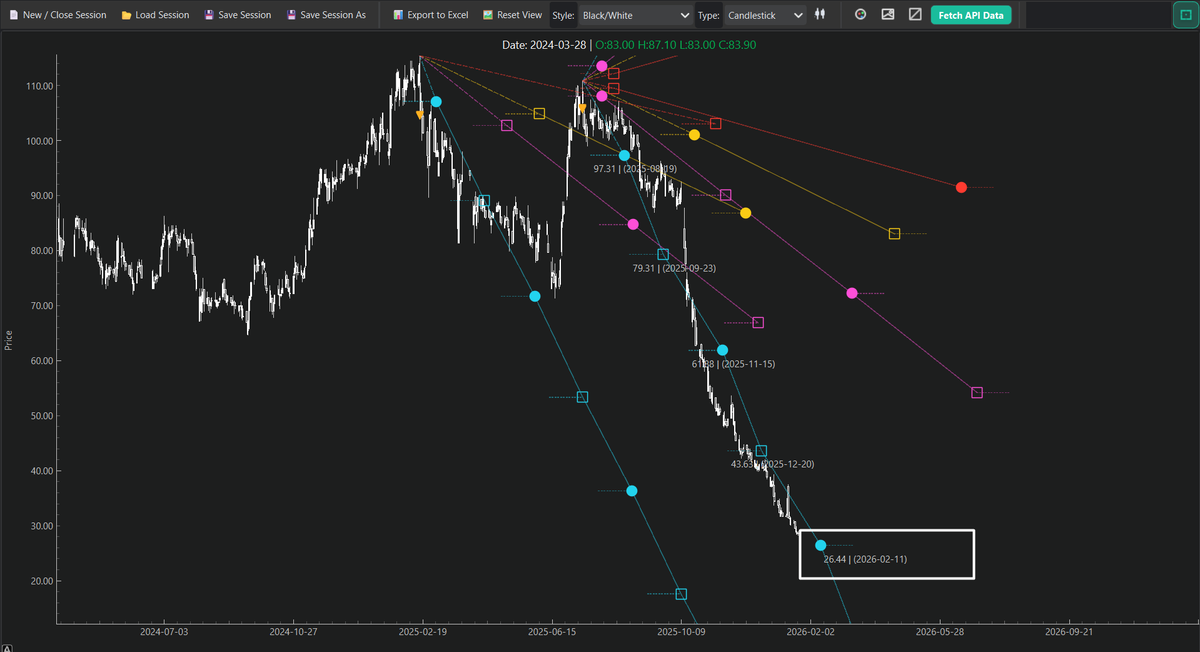
Task: Click the 110.00 price axis label
Action: pyautogui.click(x=38, y=86)
